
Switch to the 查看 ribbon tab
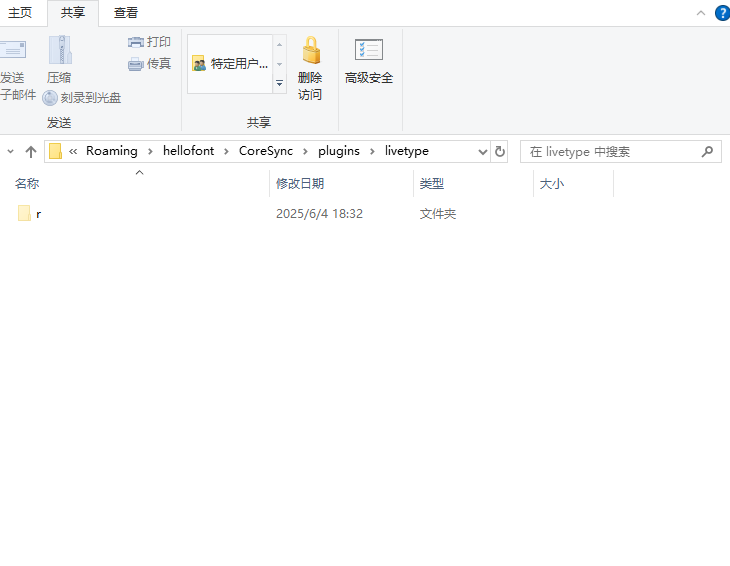pos(126,13)
